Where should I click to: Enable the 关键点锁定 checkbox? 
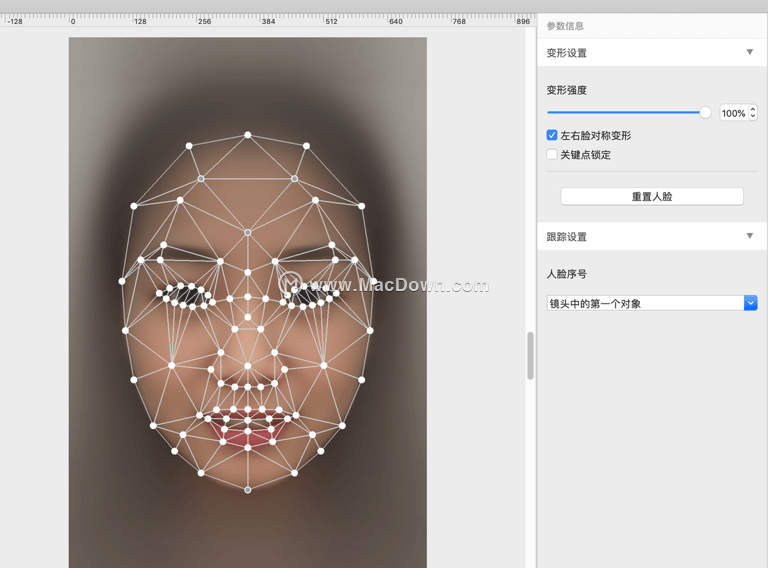click(x=552, y=155)
